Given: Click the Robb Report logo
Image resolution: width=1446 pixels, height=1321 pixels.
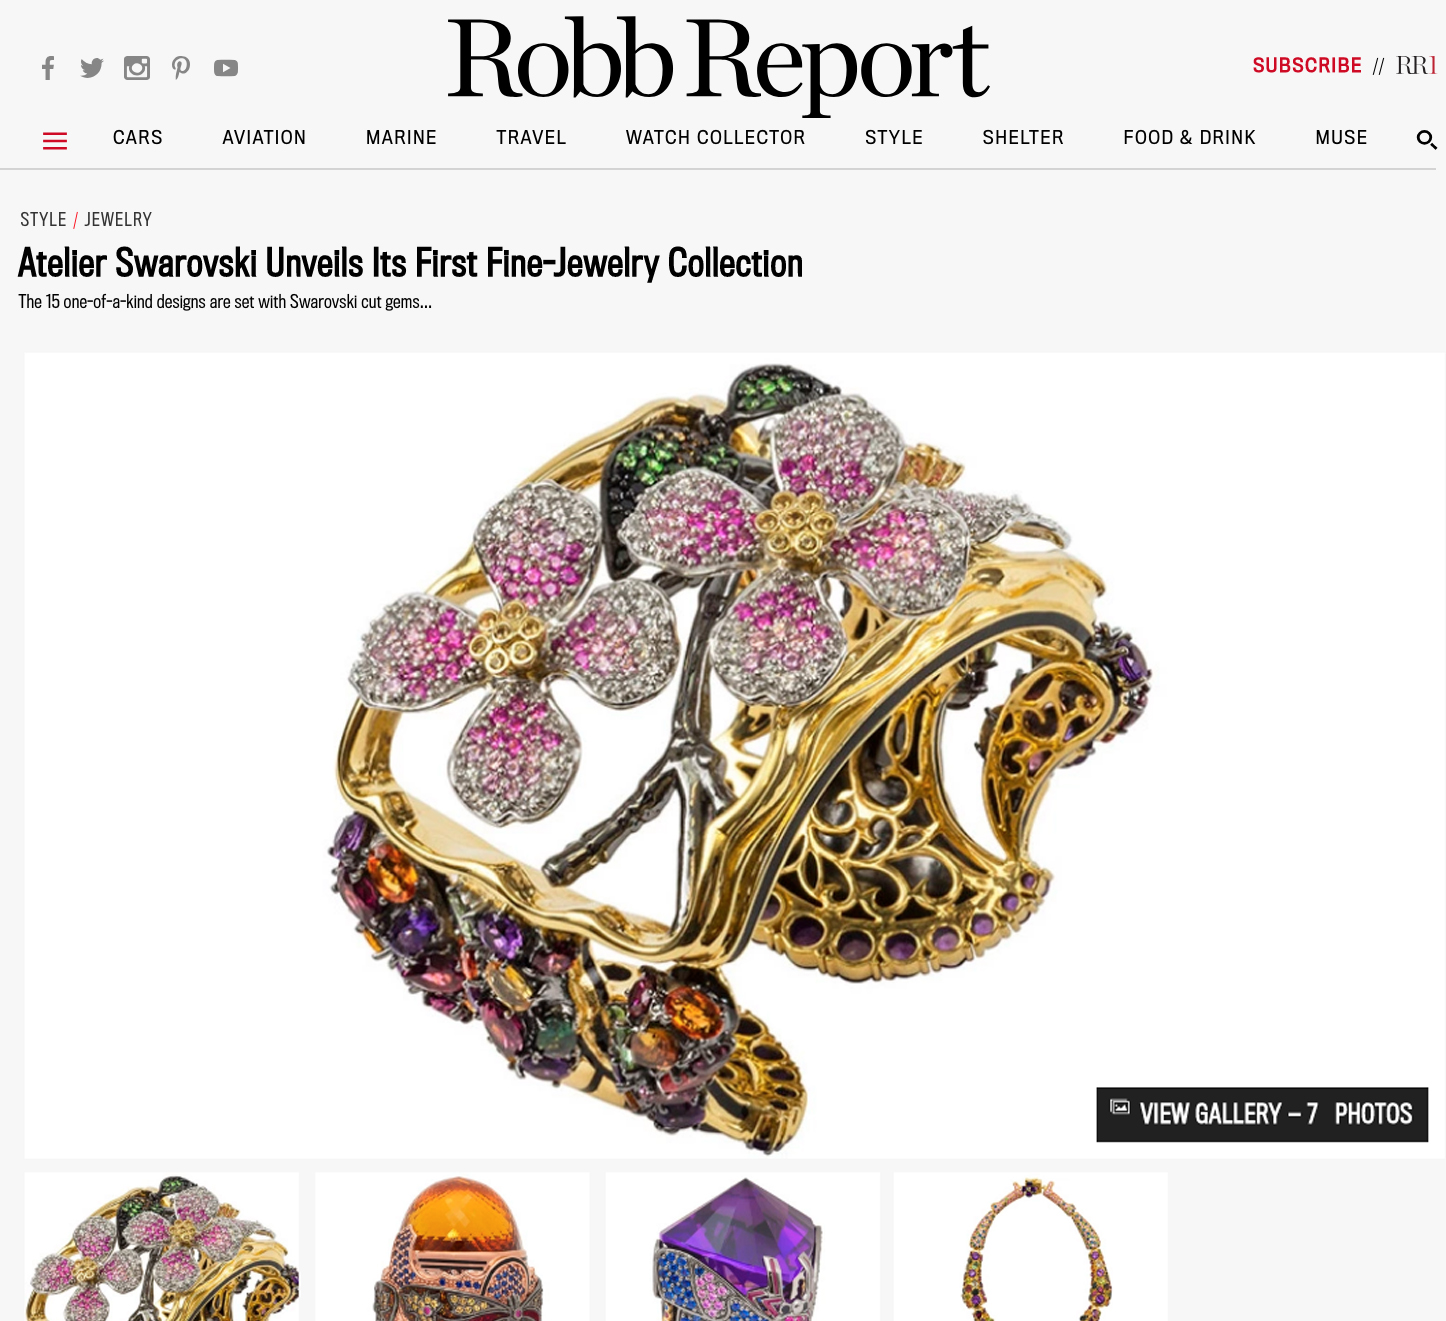Looking at the screenshot, I should (x=718, y=62).
